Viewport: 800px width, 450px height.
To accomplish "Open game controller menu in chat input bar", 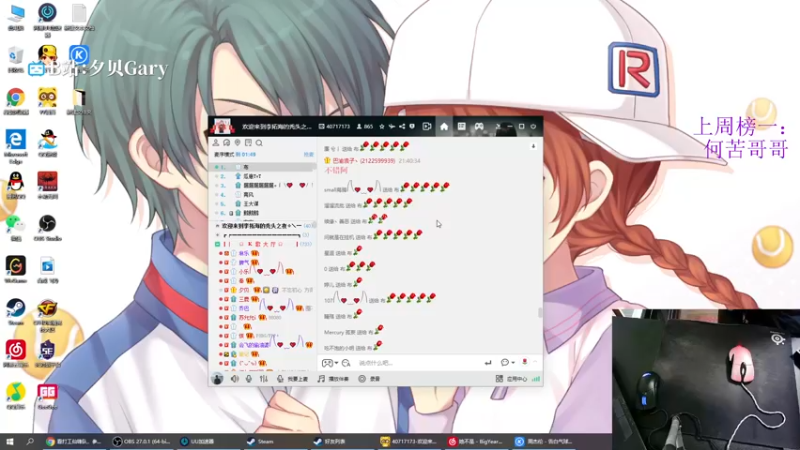I will tap(330, 363).
